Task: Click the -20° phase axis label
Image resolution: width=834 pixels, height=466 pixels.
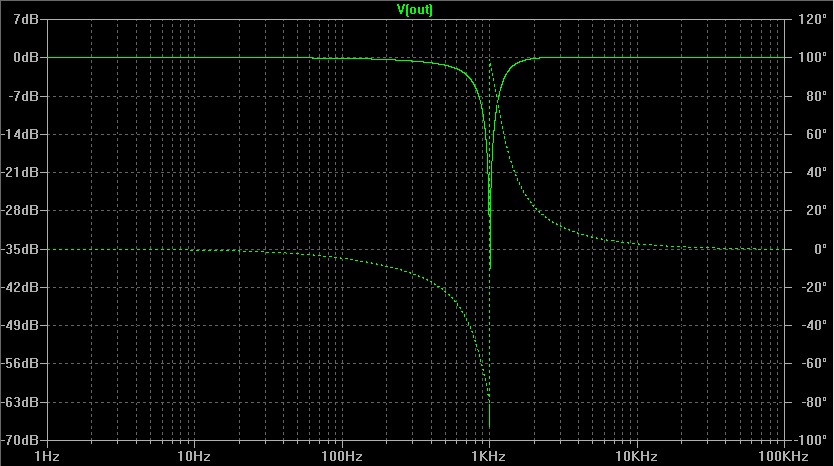Action: tap(814, 287)
